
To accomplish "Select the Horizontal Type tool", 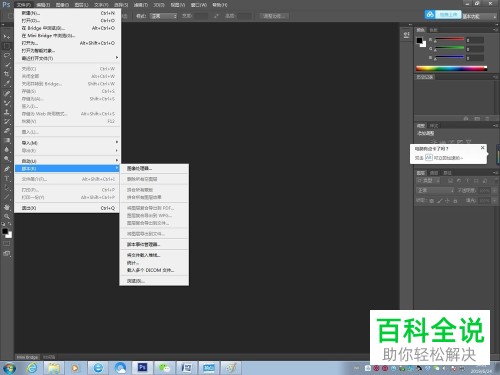I will (7, 178).
